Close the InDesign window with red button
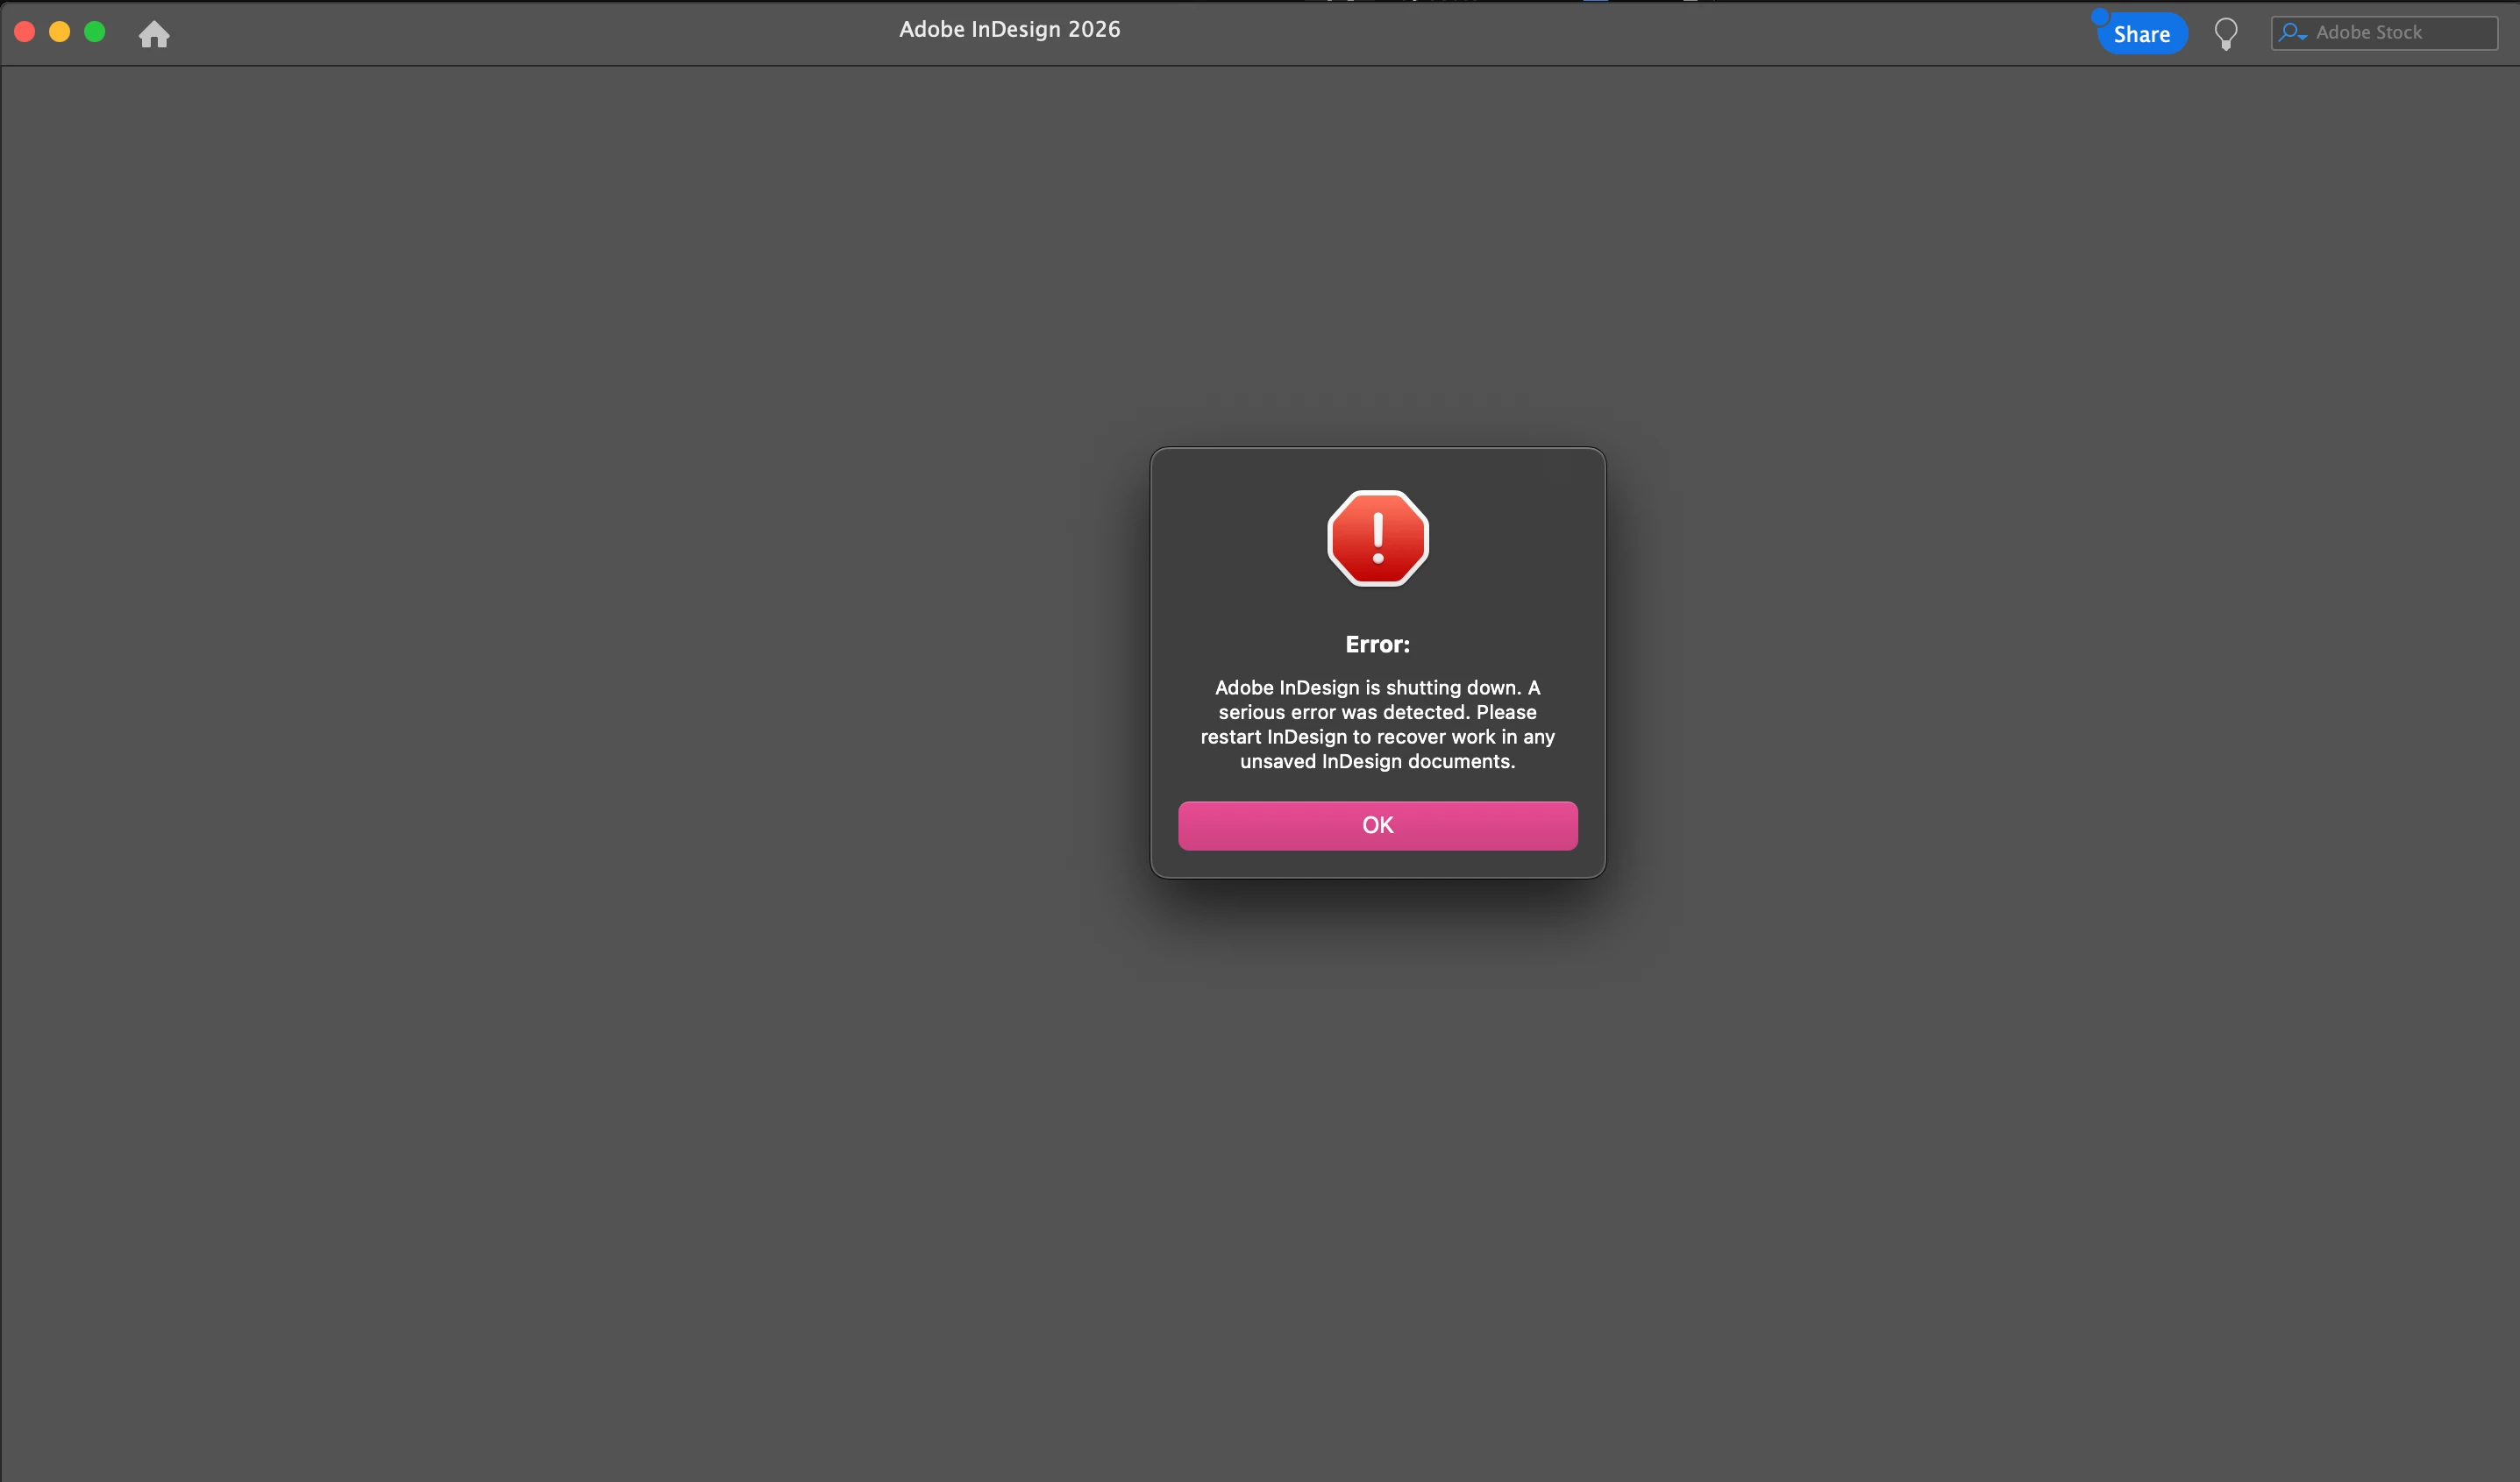Viewport: 2520px width, 1482px height. coord(25,32)
